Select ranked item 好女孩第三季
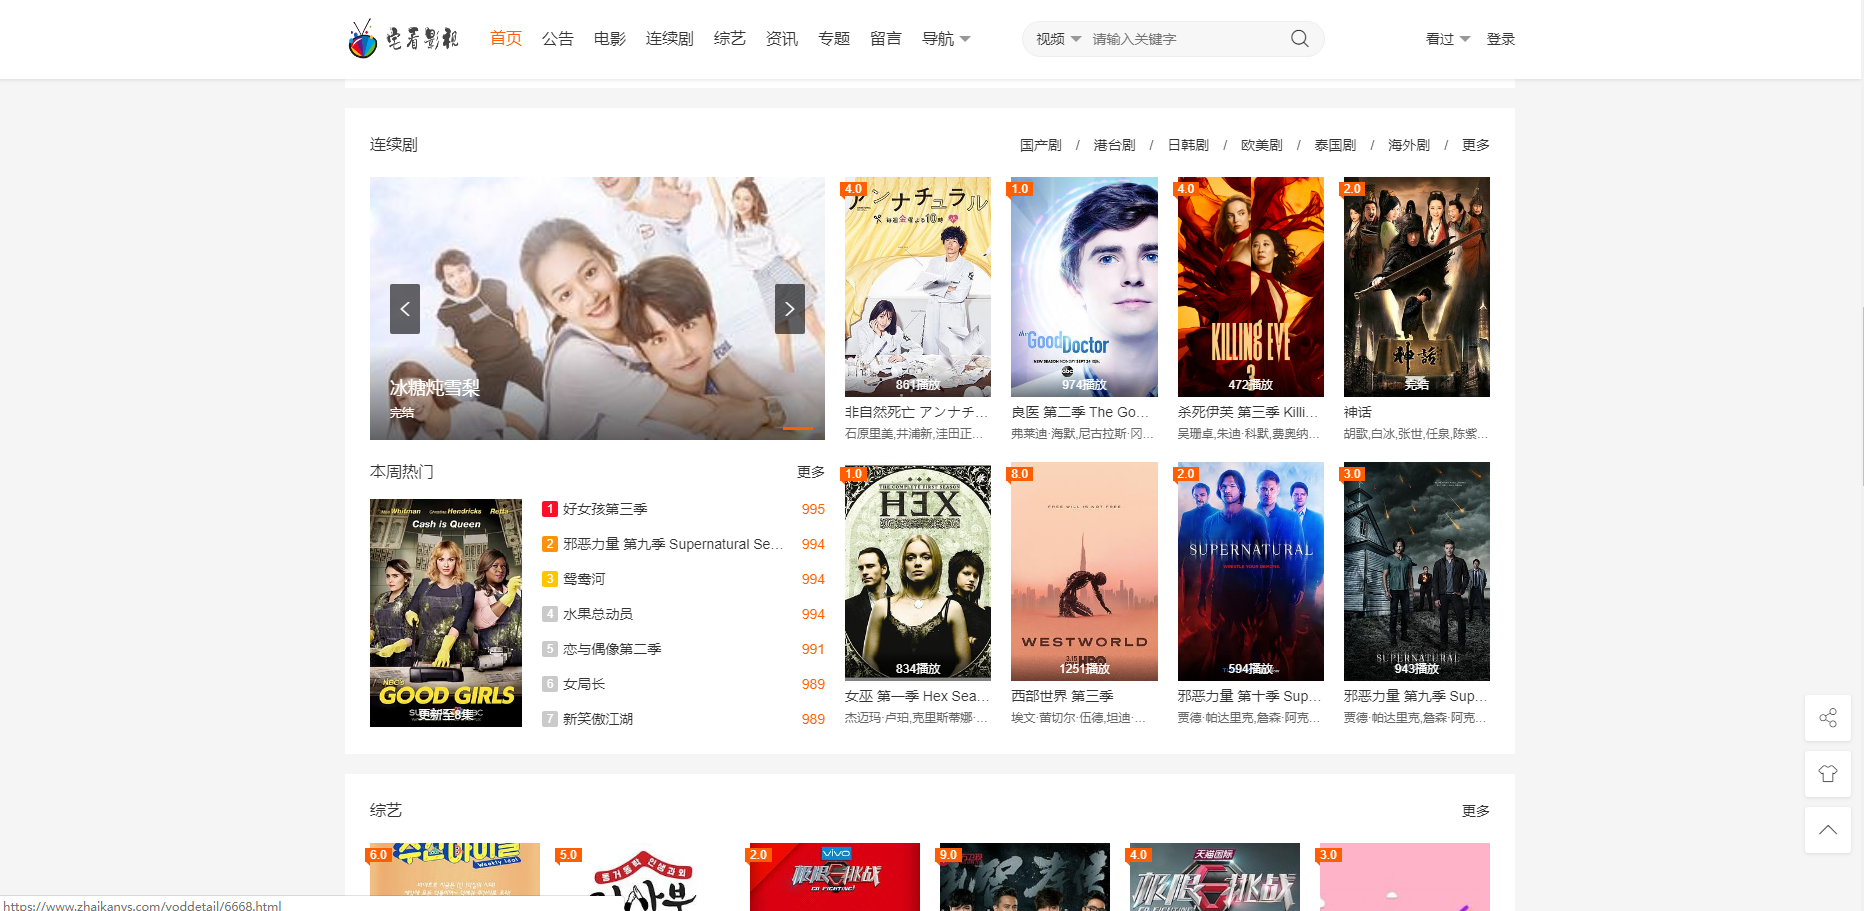This screenshot has width=1864, height=911. pyautogui.click(x=605, y=509)
